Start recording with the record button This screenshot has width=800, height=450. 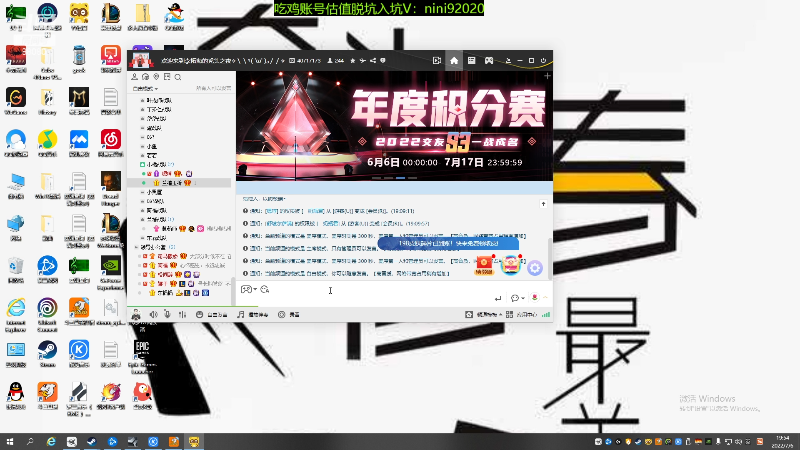tap(289, 314)
